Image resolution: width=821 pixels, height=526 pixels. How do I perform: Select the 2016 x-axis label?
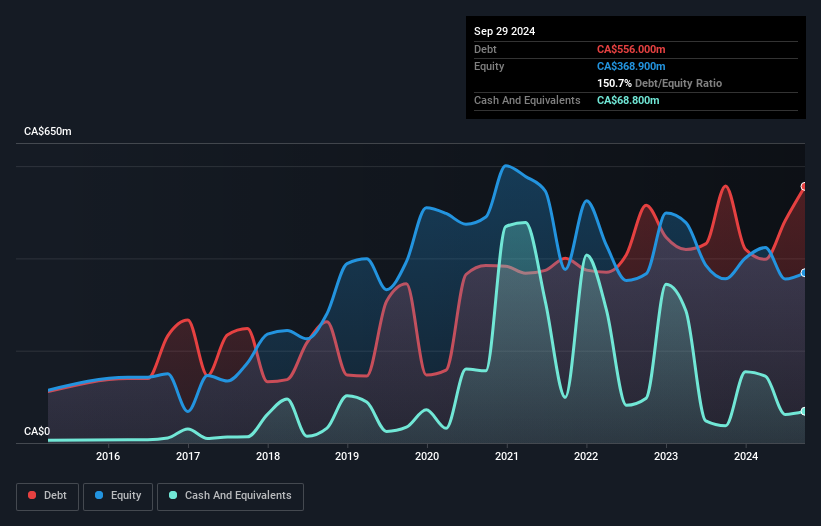pyautogui.click(x=108, y=456)
